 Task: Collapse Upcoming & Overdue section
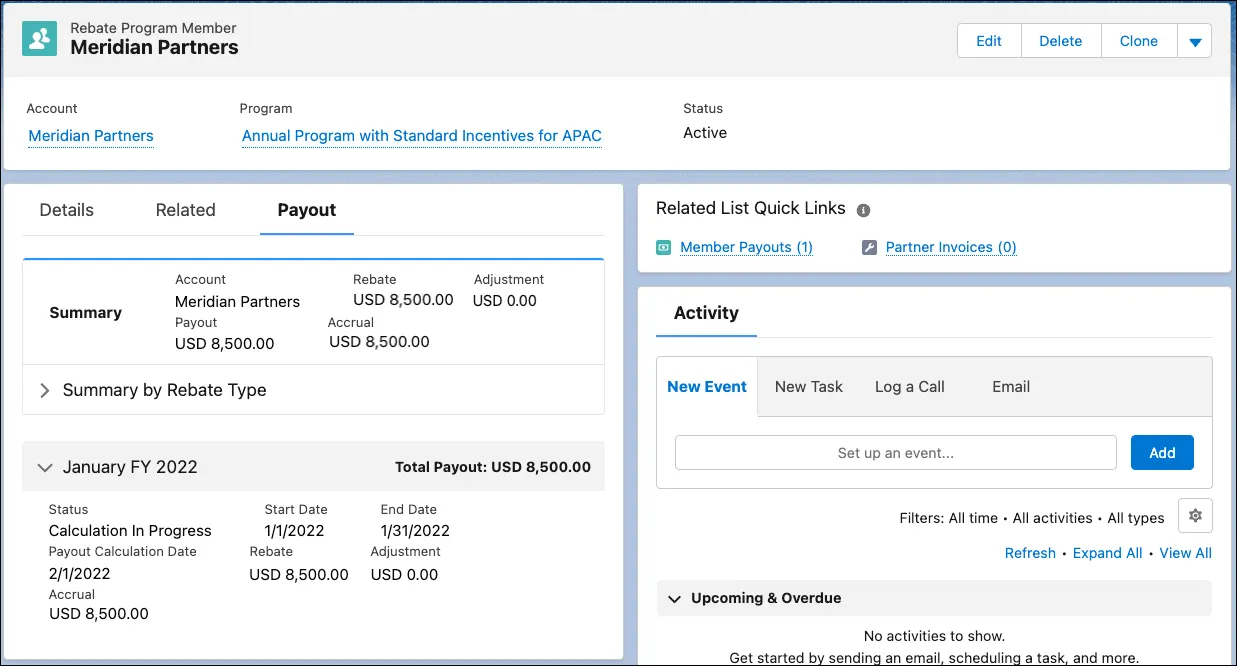674,598
